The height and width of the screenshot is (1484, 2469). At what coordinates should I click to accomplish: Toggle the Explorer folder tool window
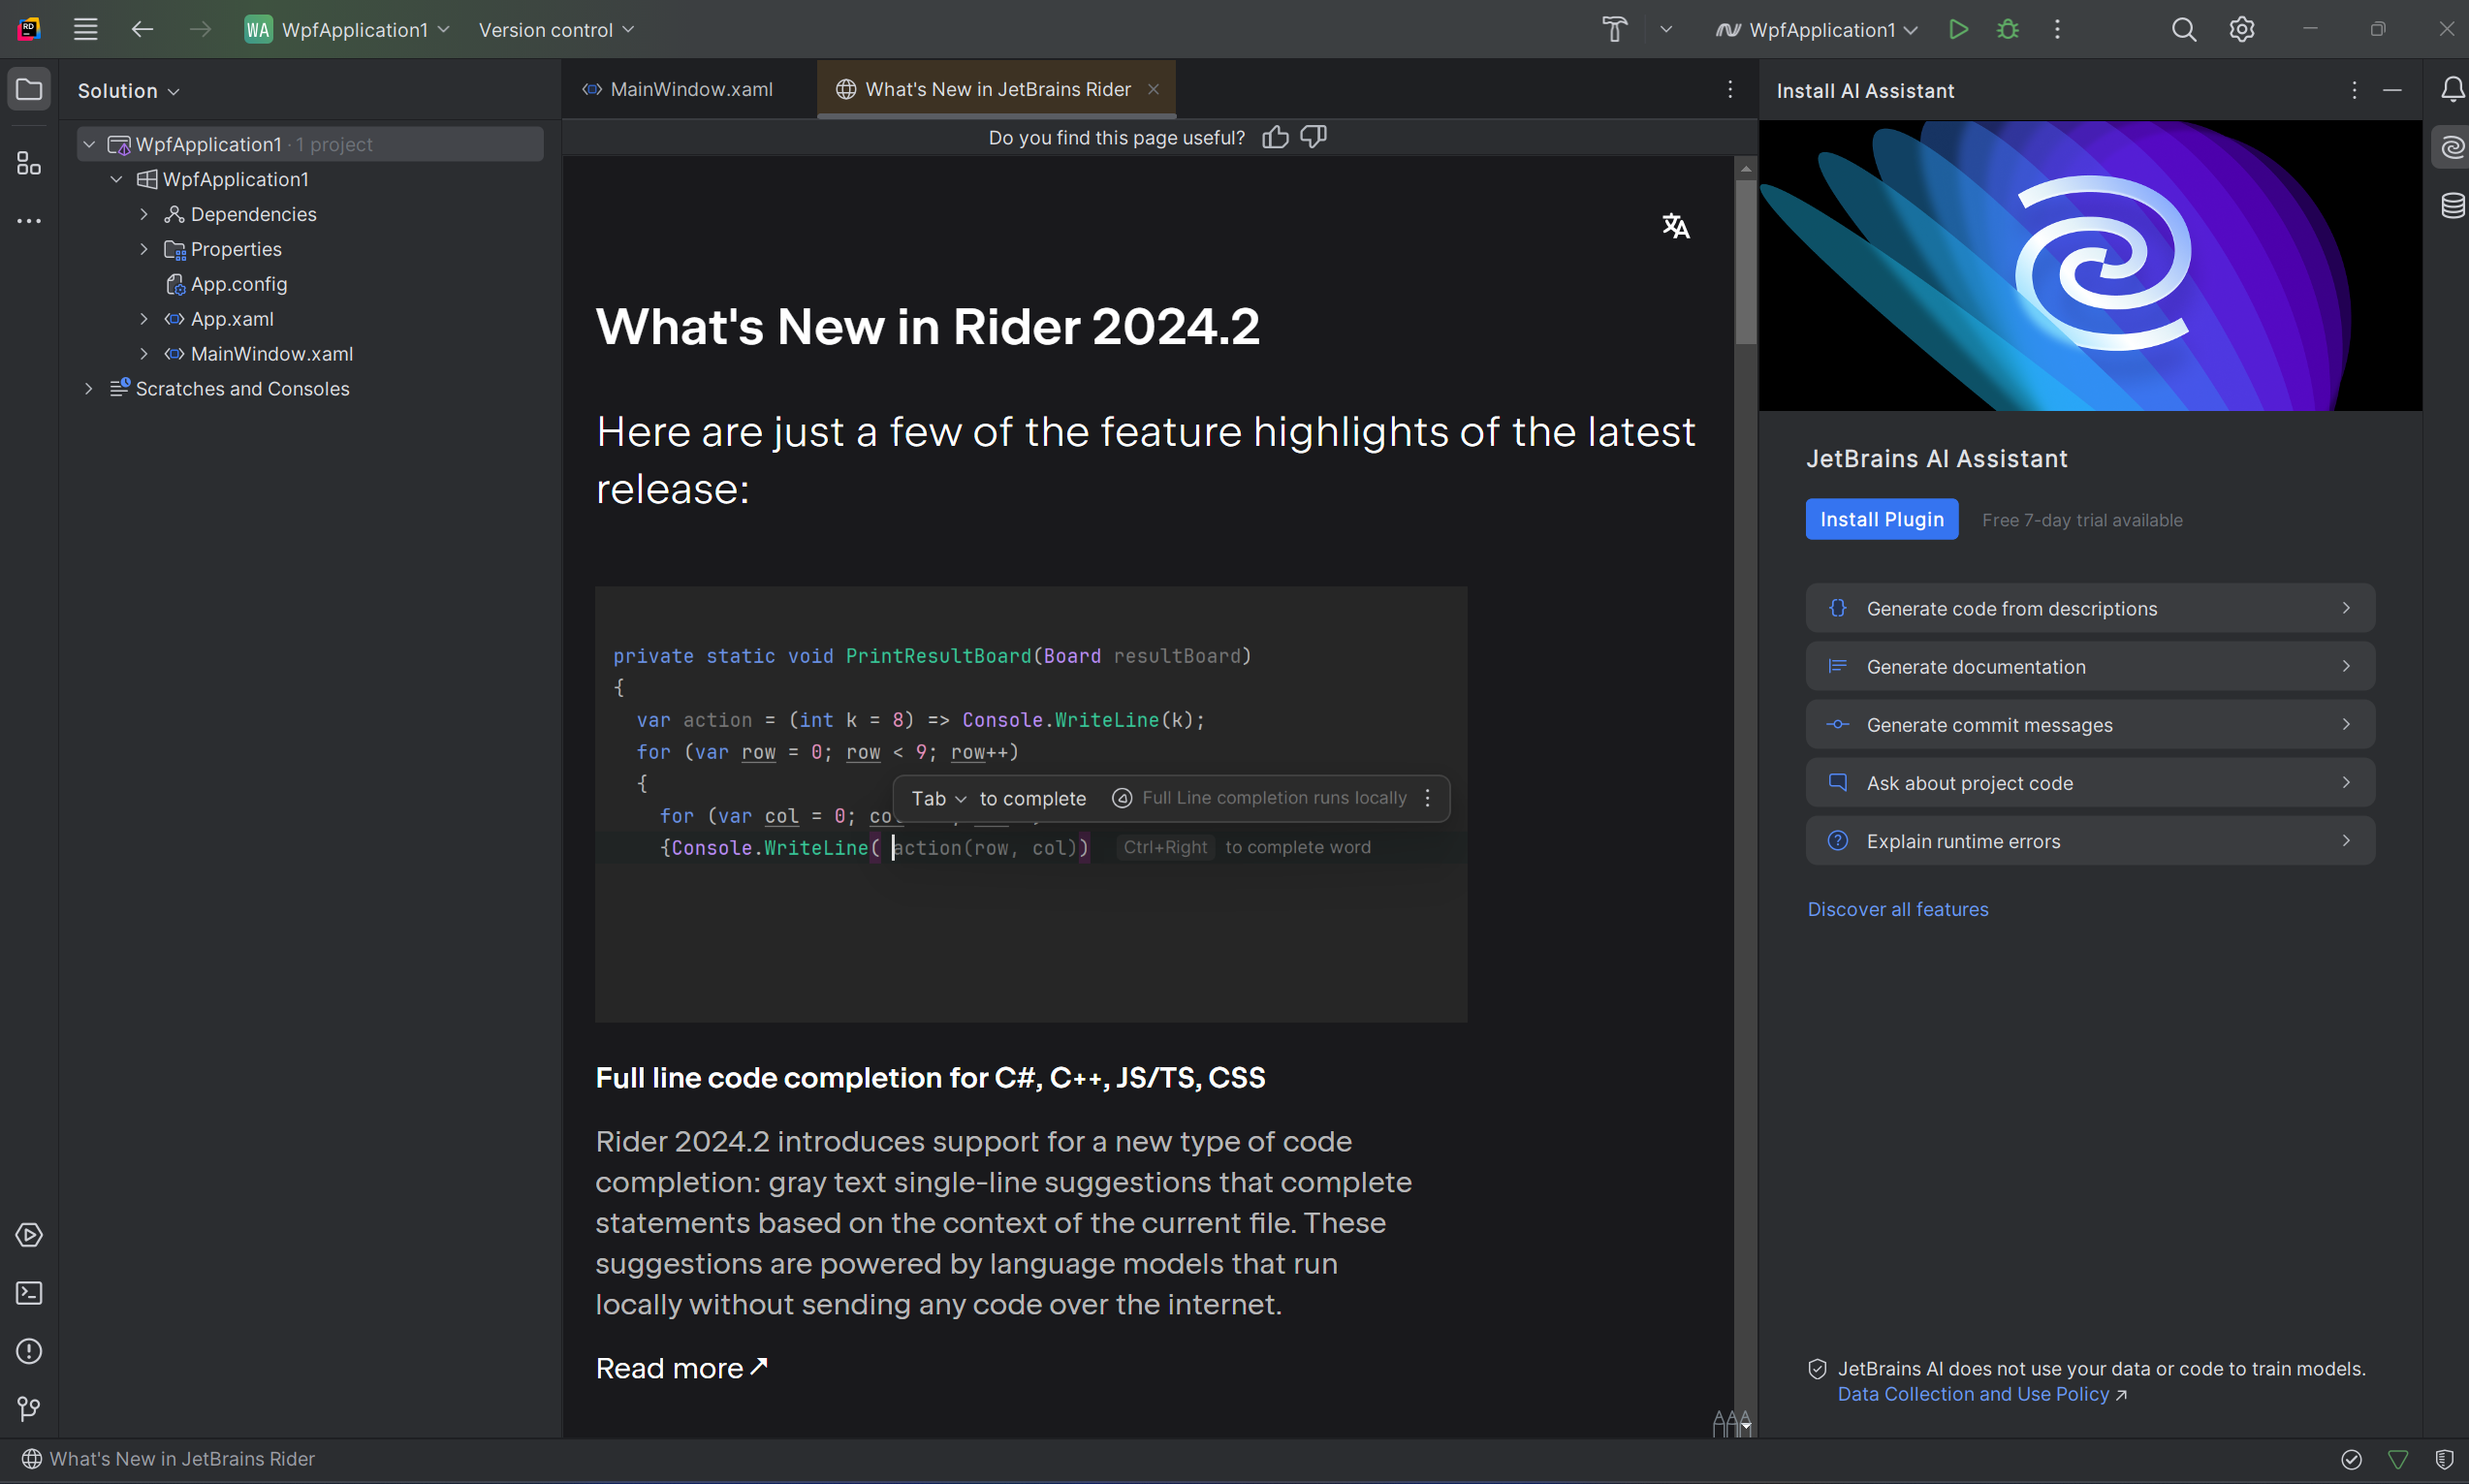(x=29, y=90)
